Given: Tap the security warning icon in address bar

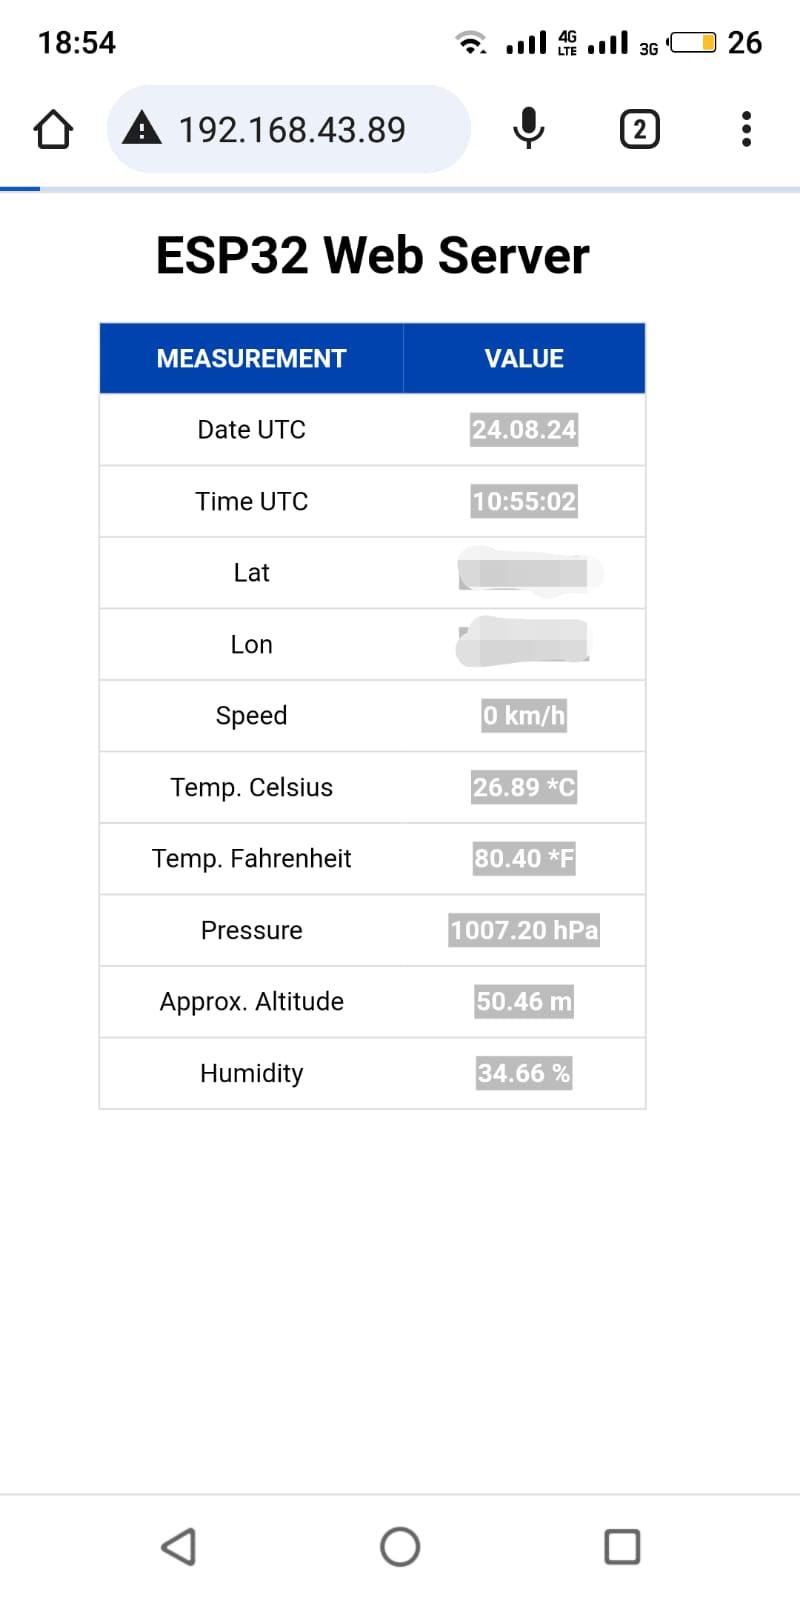Looking at the screenshot, I should click(x=141, y=128).
